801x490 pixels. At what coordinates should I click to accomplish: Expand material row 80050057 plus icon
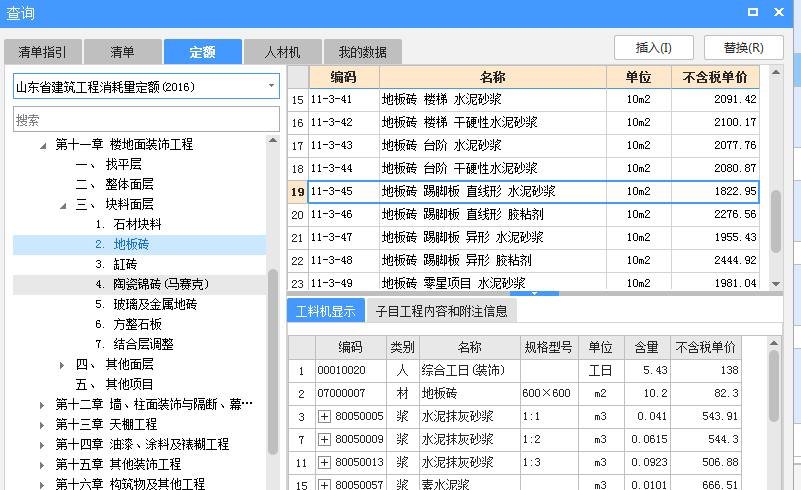(324, 484)
